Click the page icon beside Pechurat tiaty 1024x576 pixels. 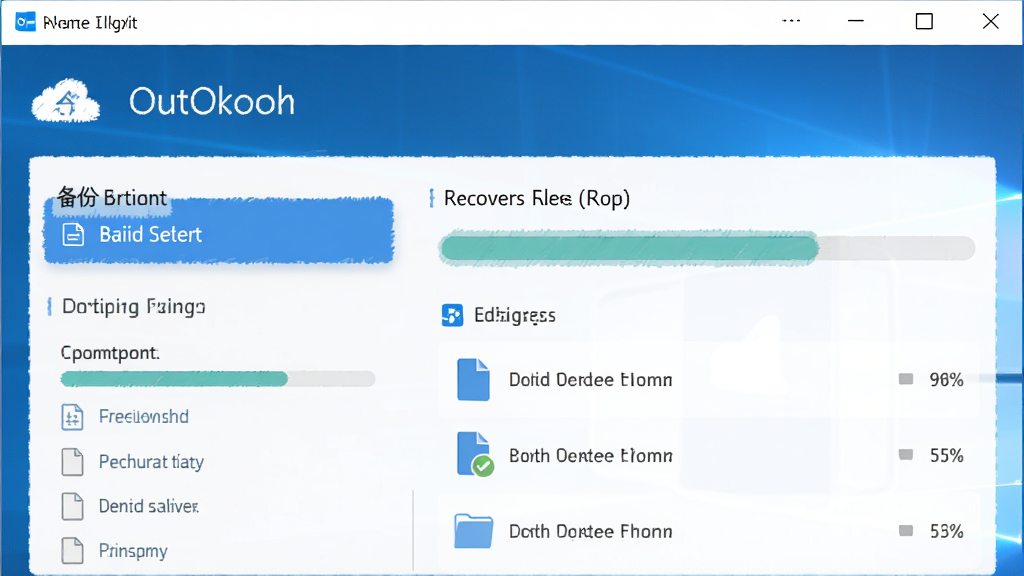tap(72, 462)
